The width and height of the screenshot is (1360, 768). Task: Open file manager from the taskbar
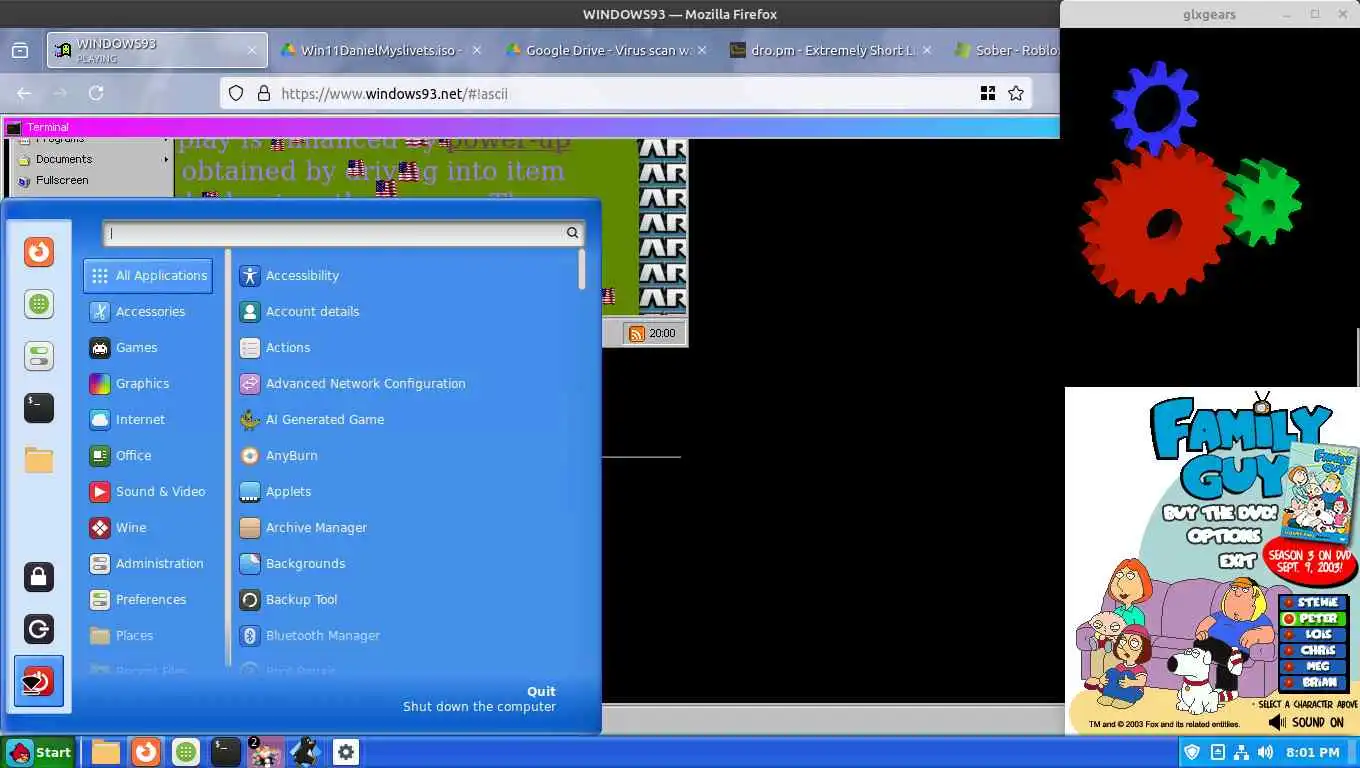coord(106,752)
